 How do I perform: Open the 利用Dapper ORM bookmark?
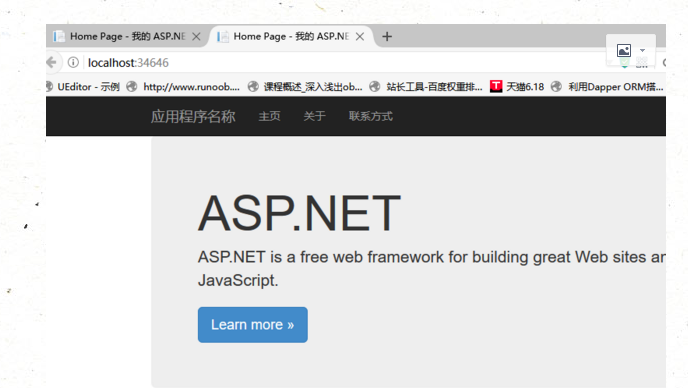click(607, 87)
